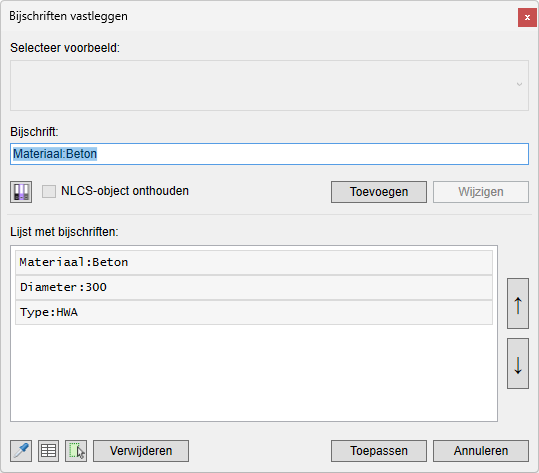The height and width of the screenshot is (473, 539).
Task: Move caption down with the arrow button
Action: coord(518,363)
